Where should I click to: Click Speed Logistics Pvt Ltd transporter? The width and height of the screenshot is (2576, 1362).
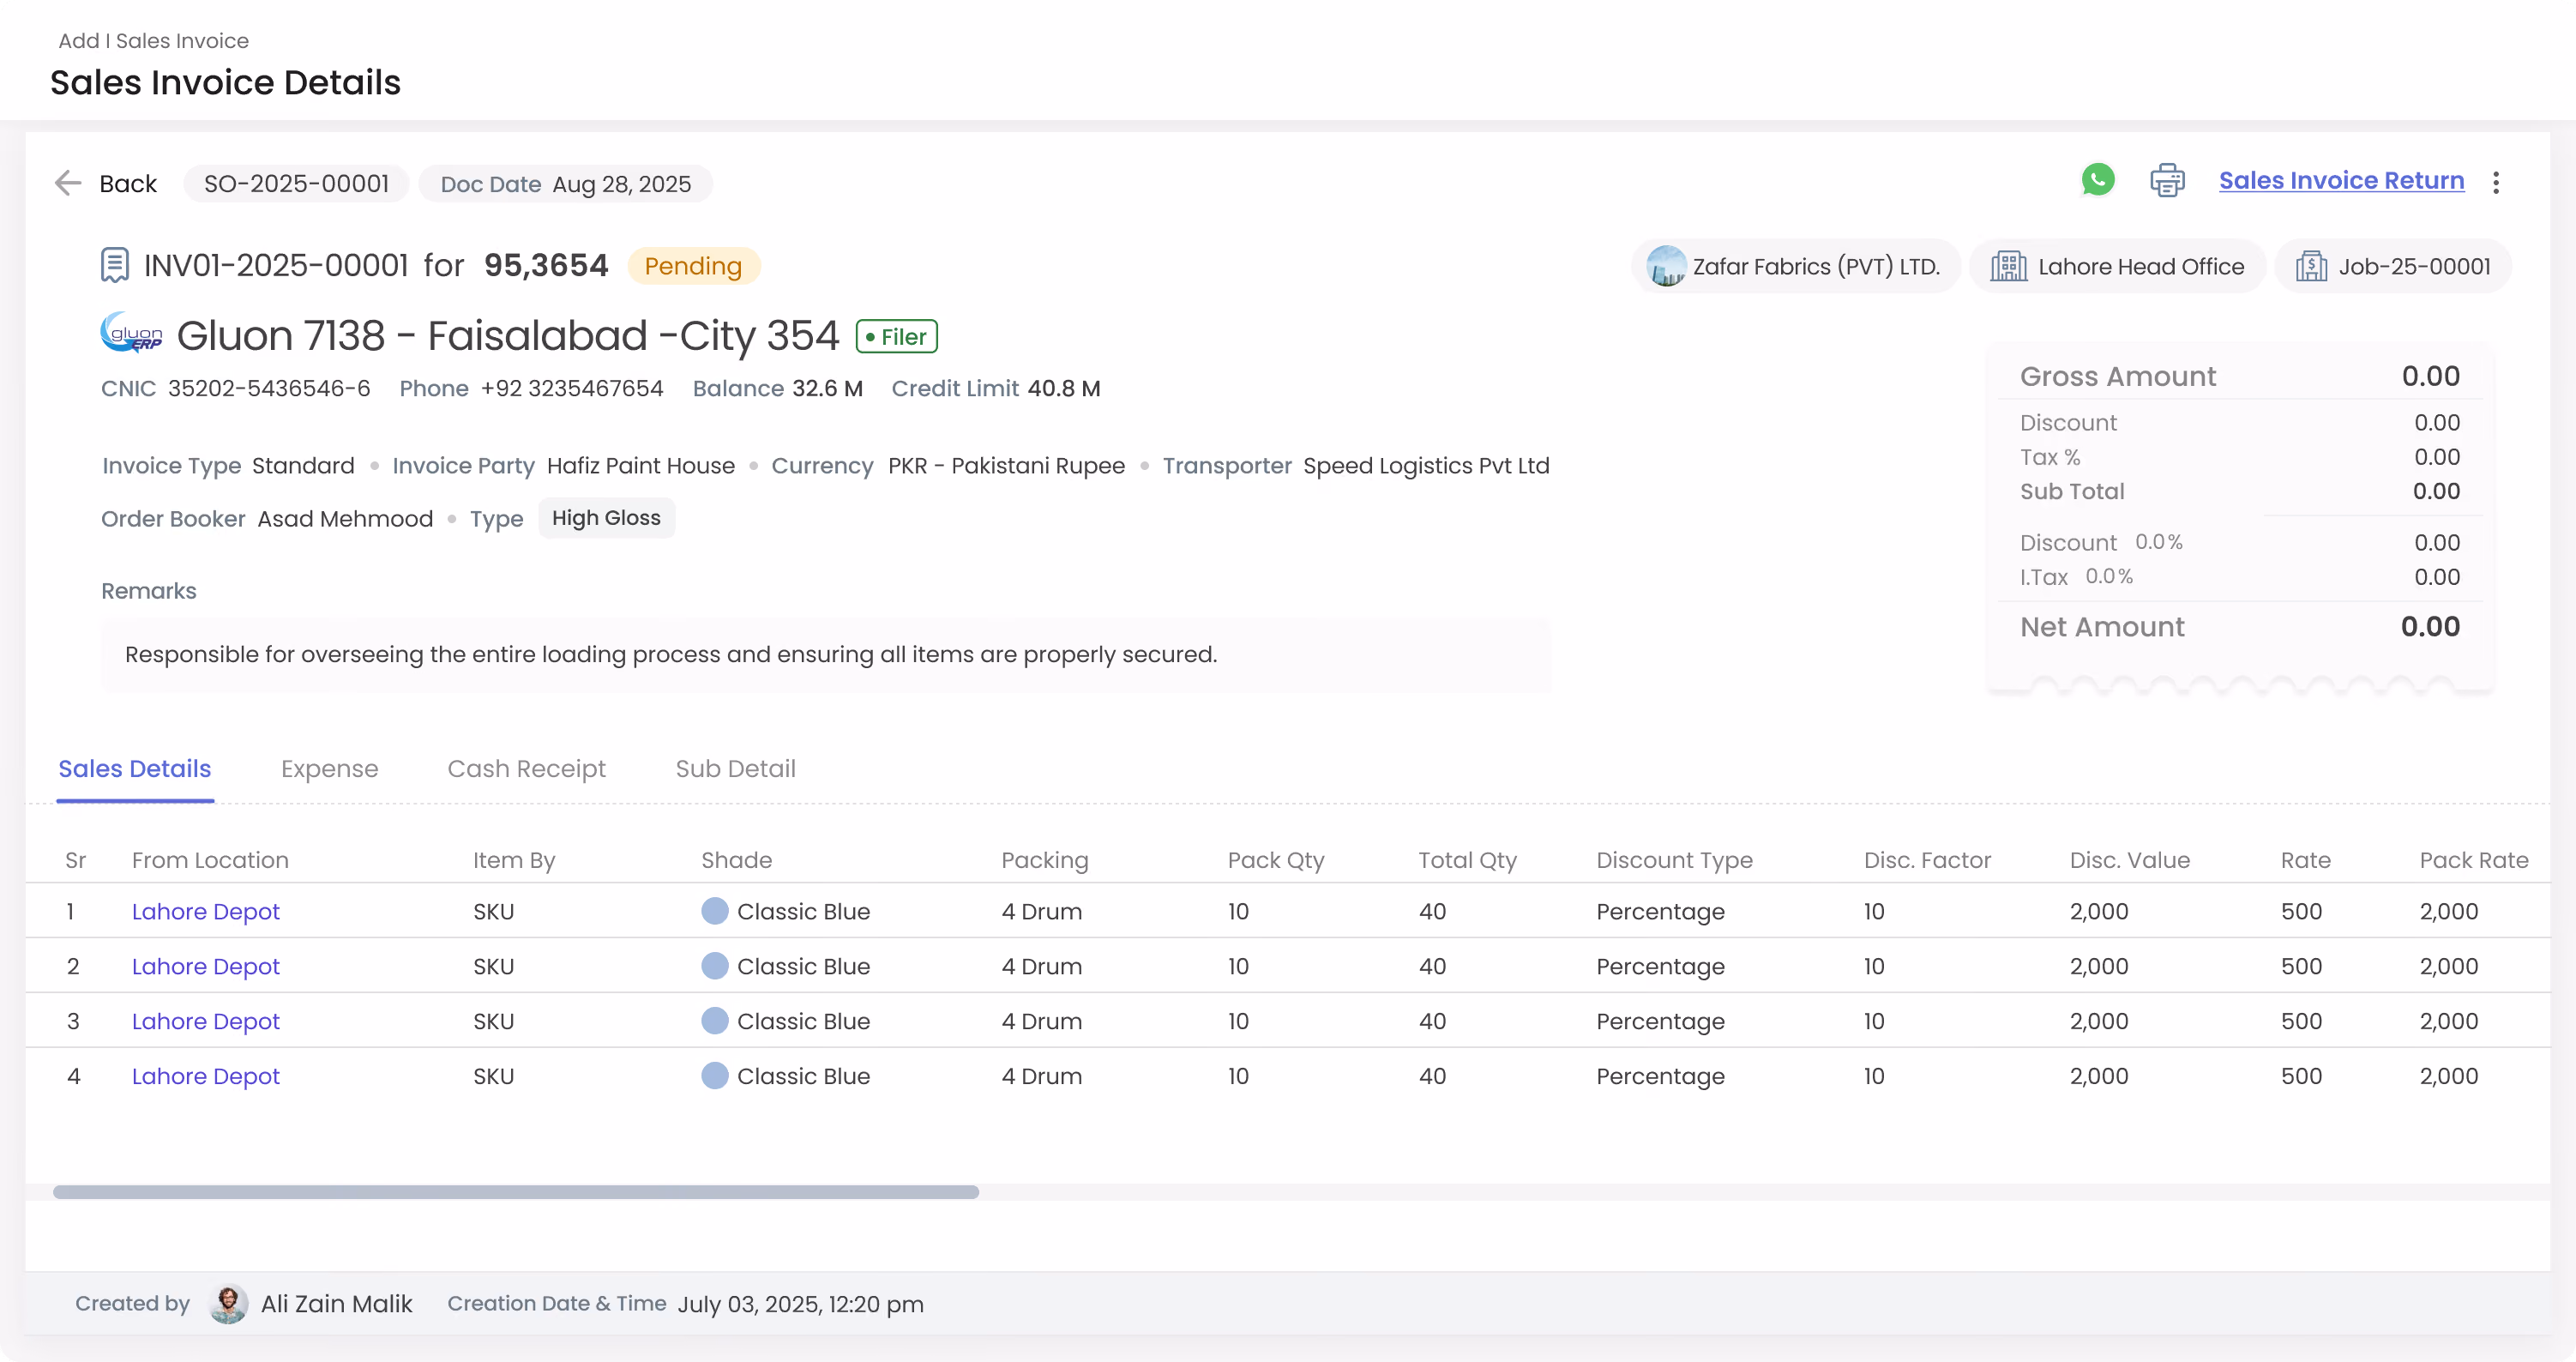[x=1426, y=465]
